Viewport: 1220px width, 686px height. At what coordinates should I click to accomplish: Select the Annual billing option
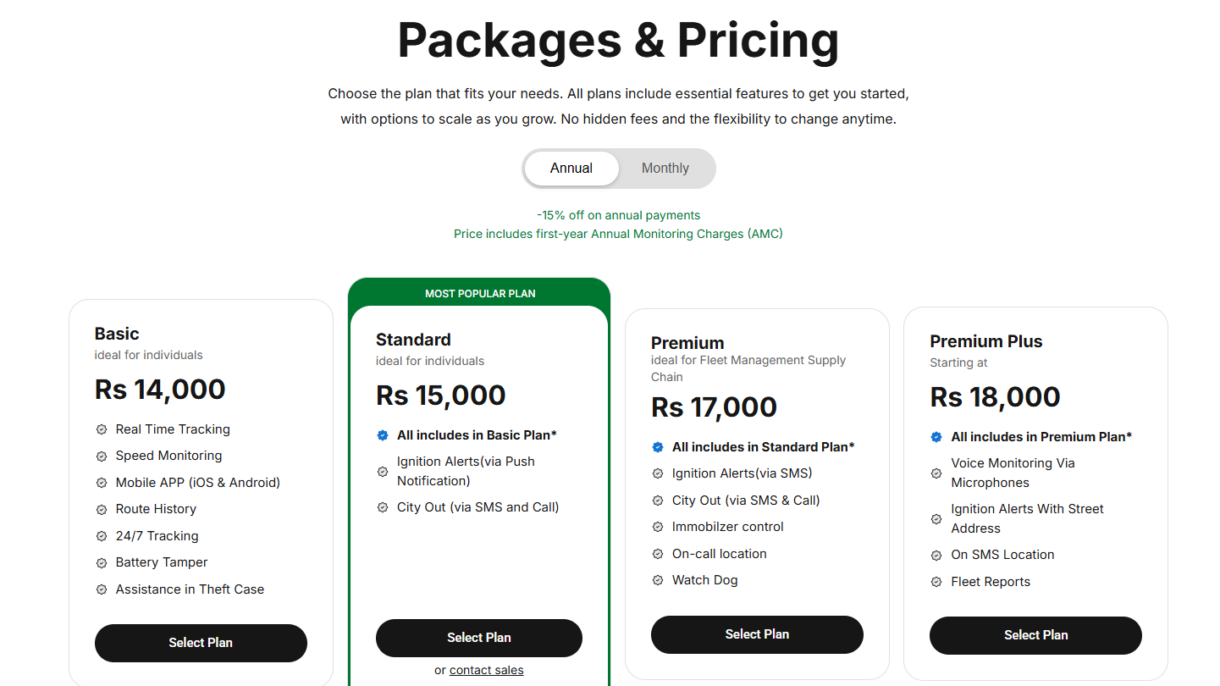pos(571,168)
